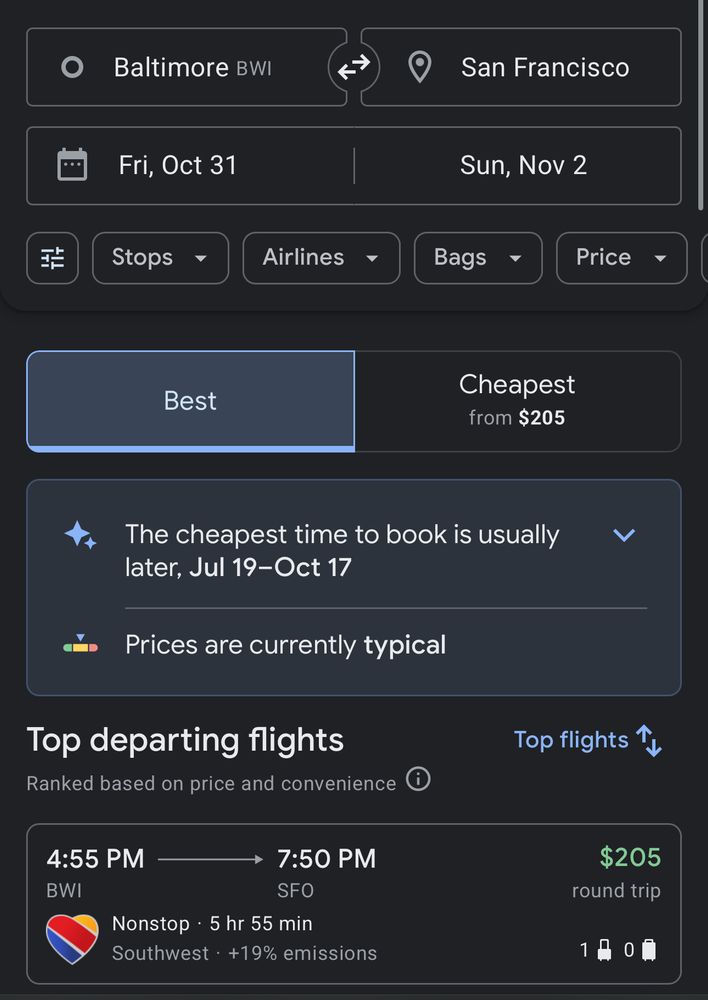Expand the Bags filter dropdown
The height and width of the screenshot is (1000, 708).
pyautogui.click(x=478, y=258)
